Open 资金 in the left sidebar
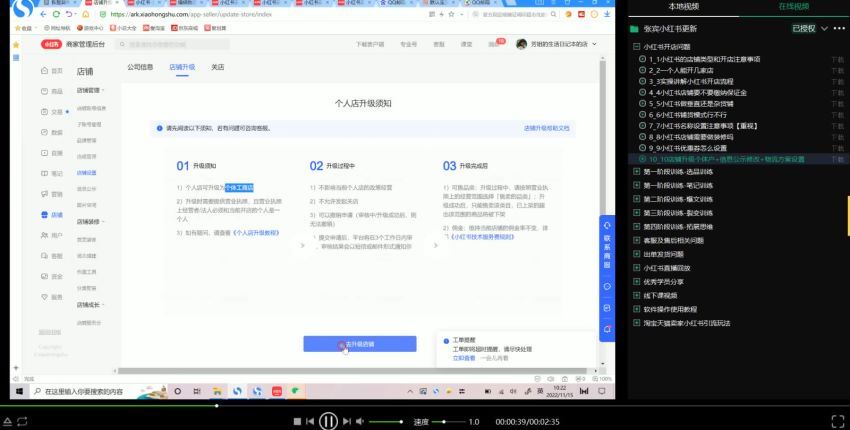 52,277
